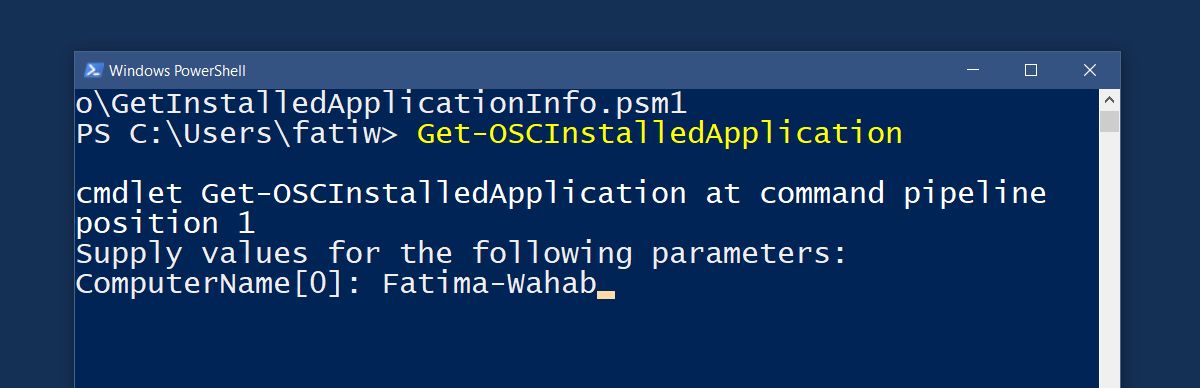Click the blinking cursor after Fatima-Wahab
This screenshot has height=388, width=1200.
click(605, 296)
